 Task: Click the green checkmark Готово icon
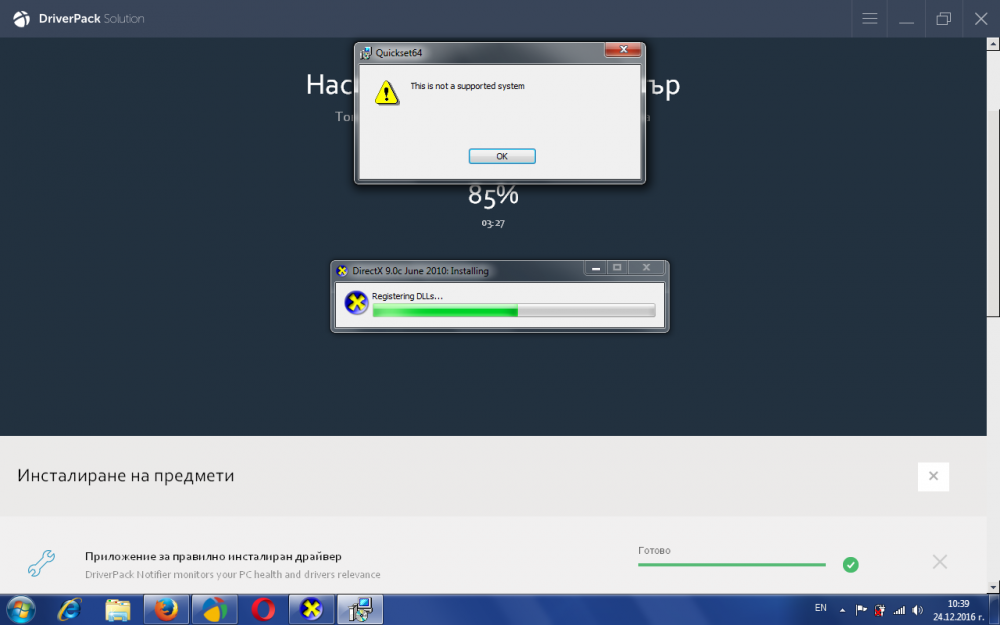click(850, 564)
